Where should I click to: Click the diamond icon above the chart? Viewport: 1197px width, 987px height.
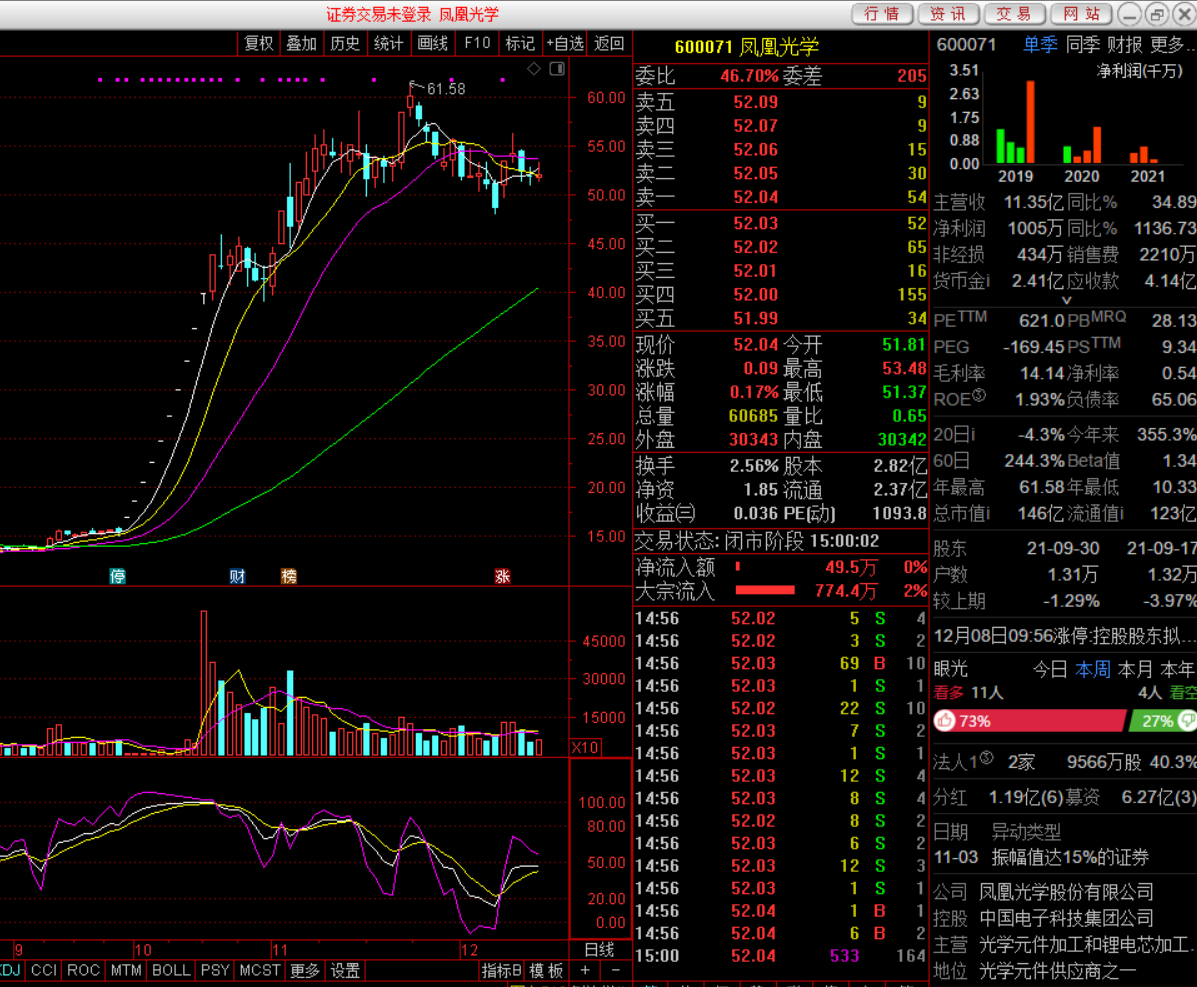click(x=534, y=69)
